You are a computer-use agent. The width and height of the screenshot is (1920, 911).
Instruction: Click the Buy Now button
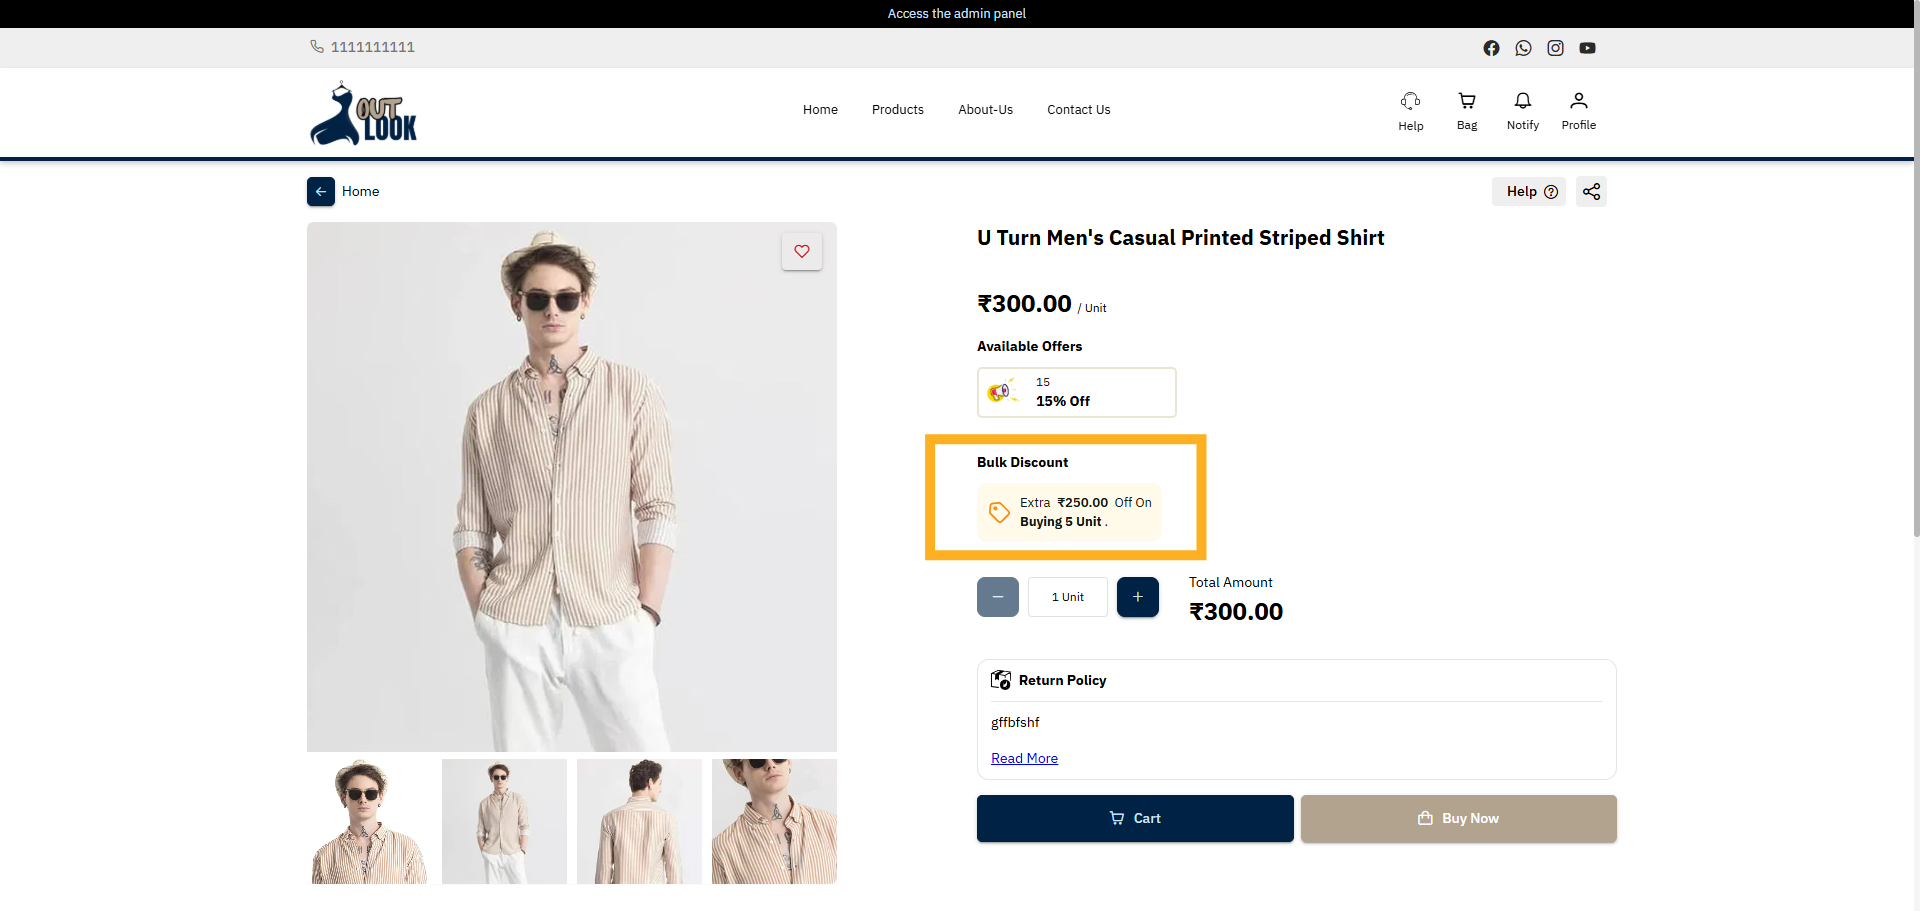[1458, 818]
